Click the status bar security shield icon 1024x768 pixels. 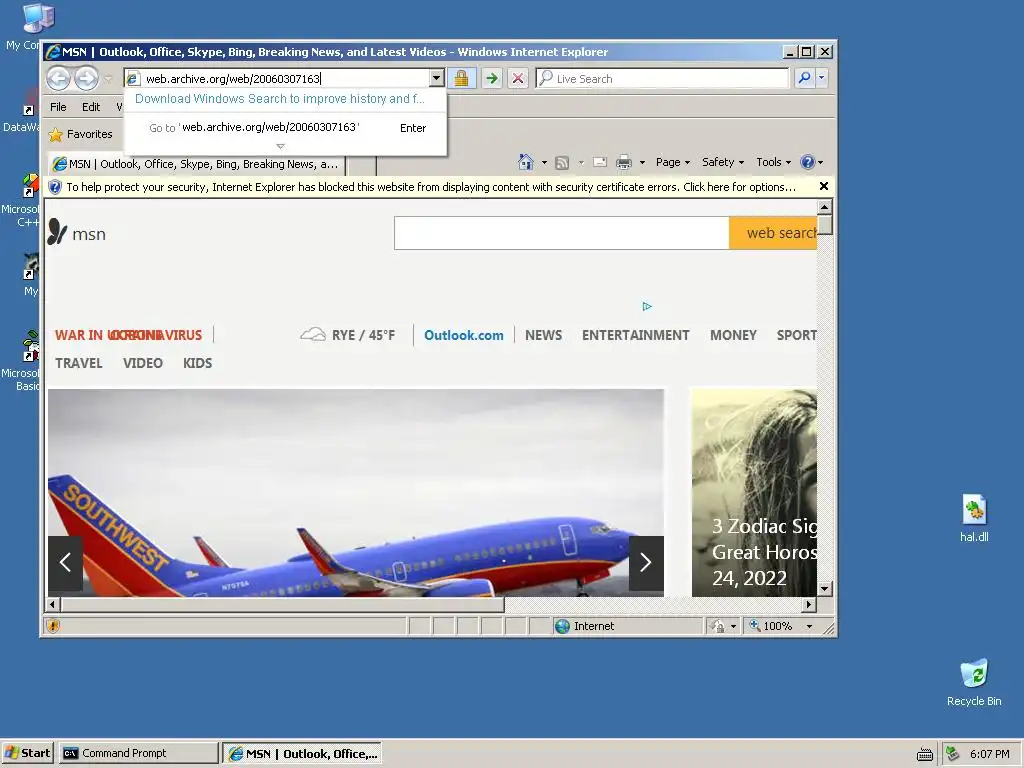coord(53,626)
